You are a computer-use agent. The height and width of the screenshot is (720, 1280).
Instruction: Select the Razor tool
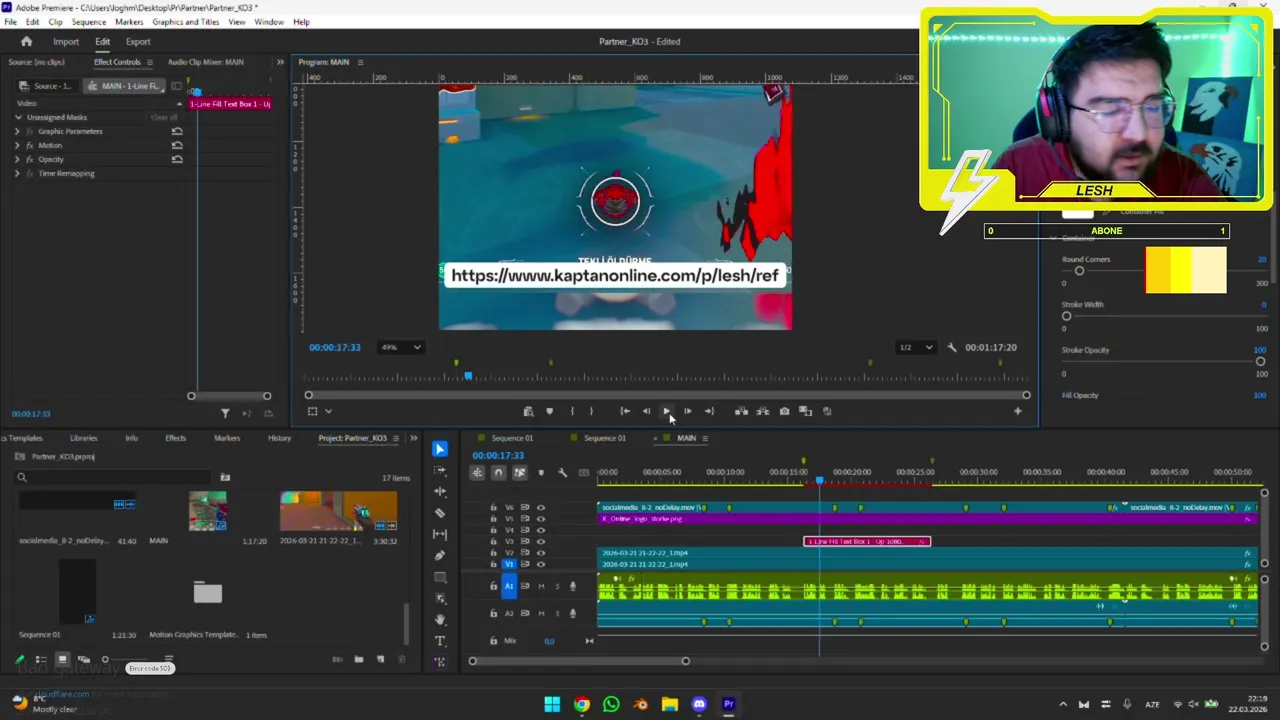pyautogui.click(x=440, y=513)
